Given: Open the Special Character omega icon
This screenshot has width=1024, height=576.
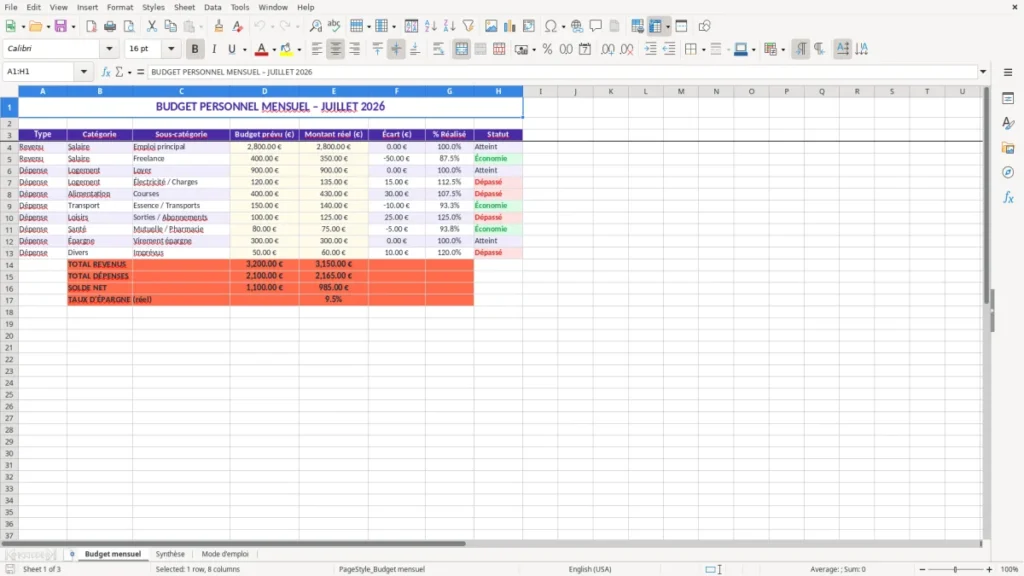Looking at the screenshot, I should click(x=551, y=26).
